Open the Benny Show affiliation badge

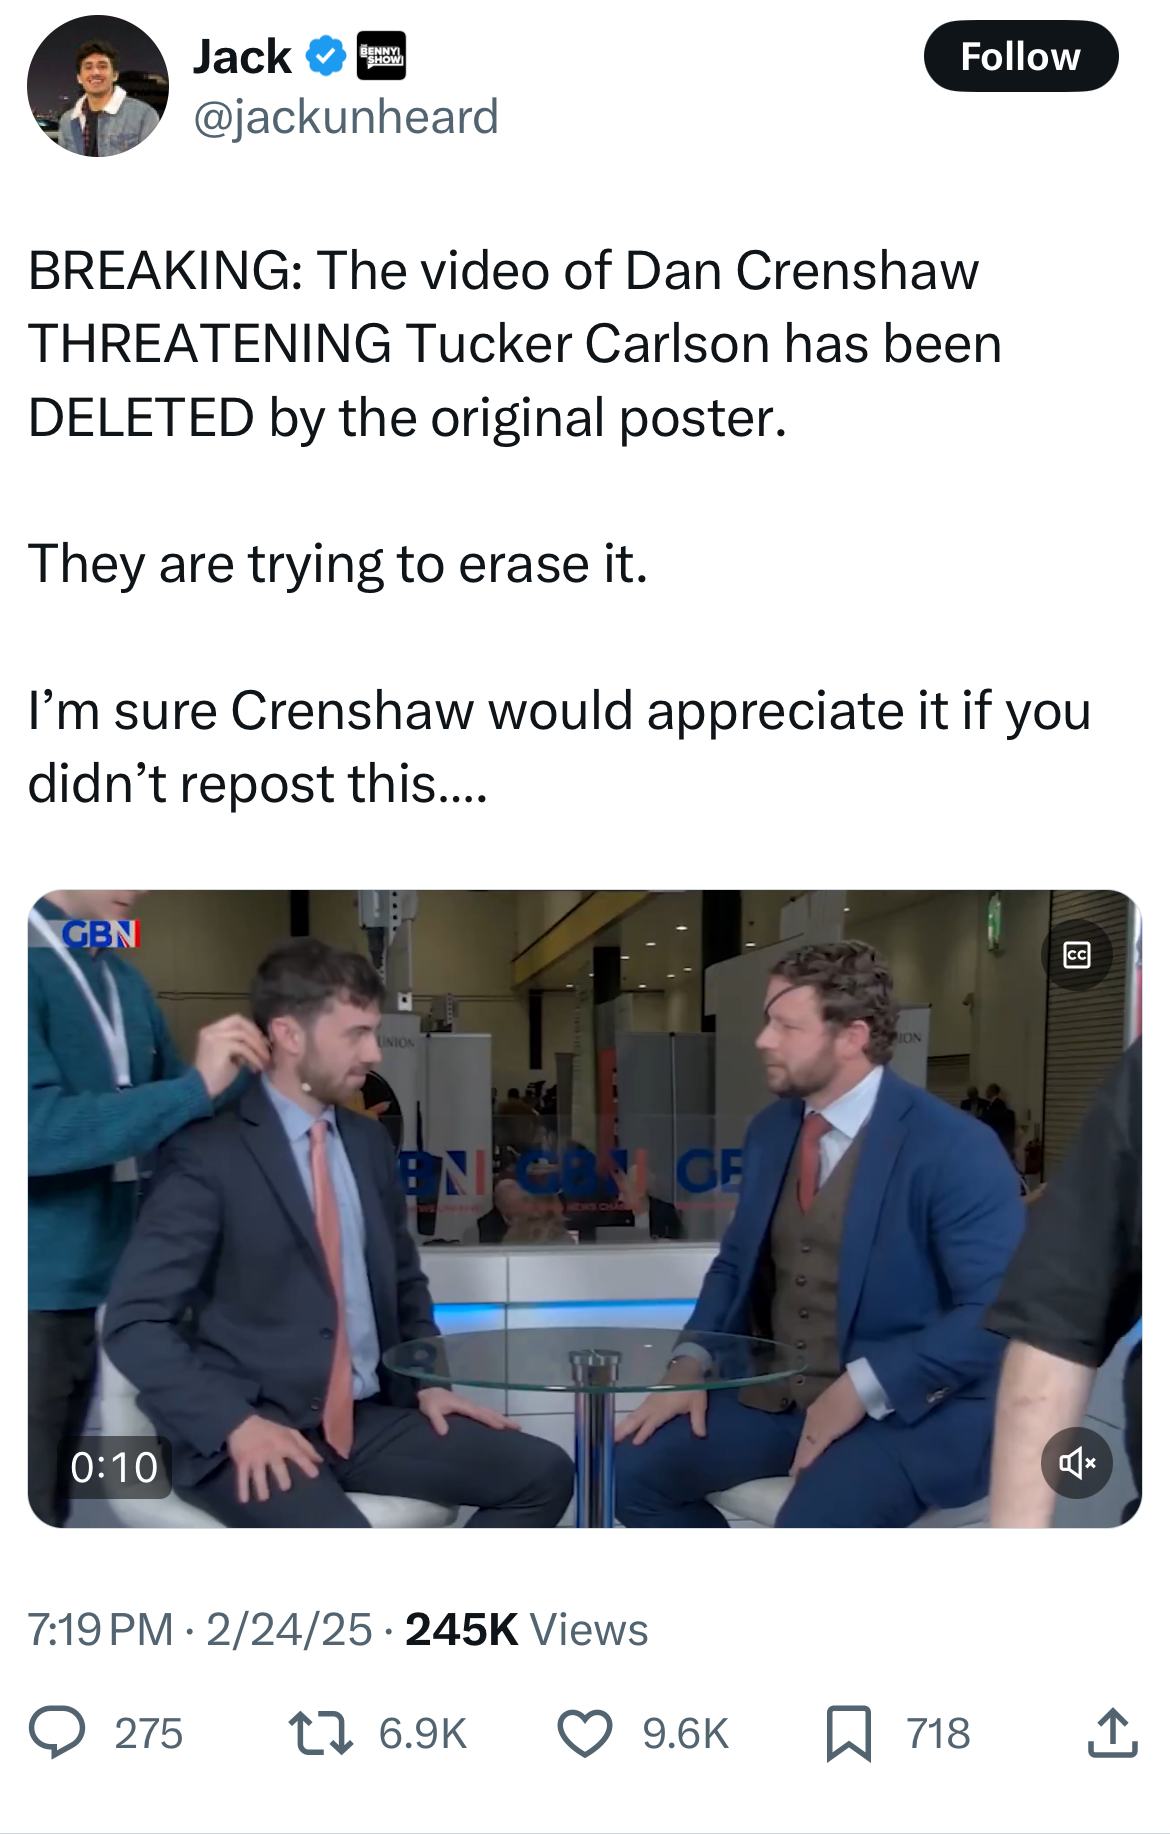(381, 56)
